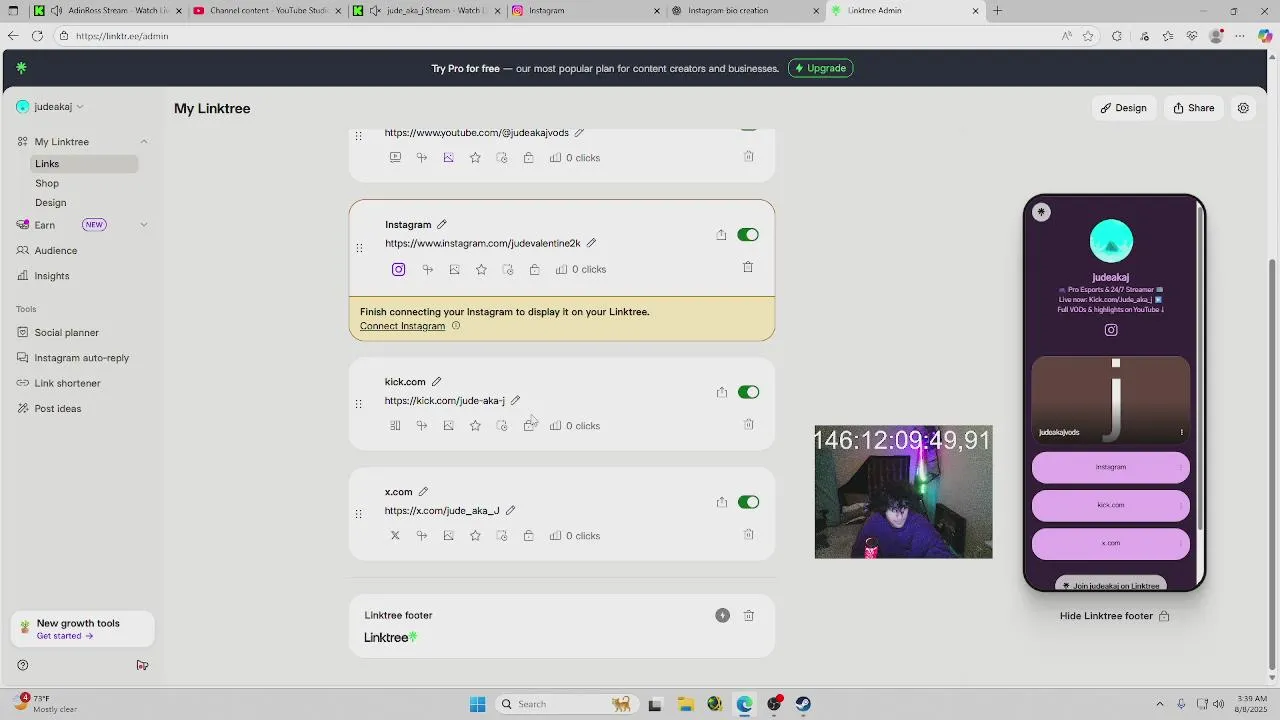Click Get started under New growth tools

click(x=65, y=636)
